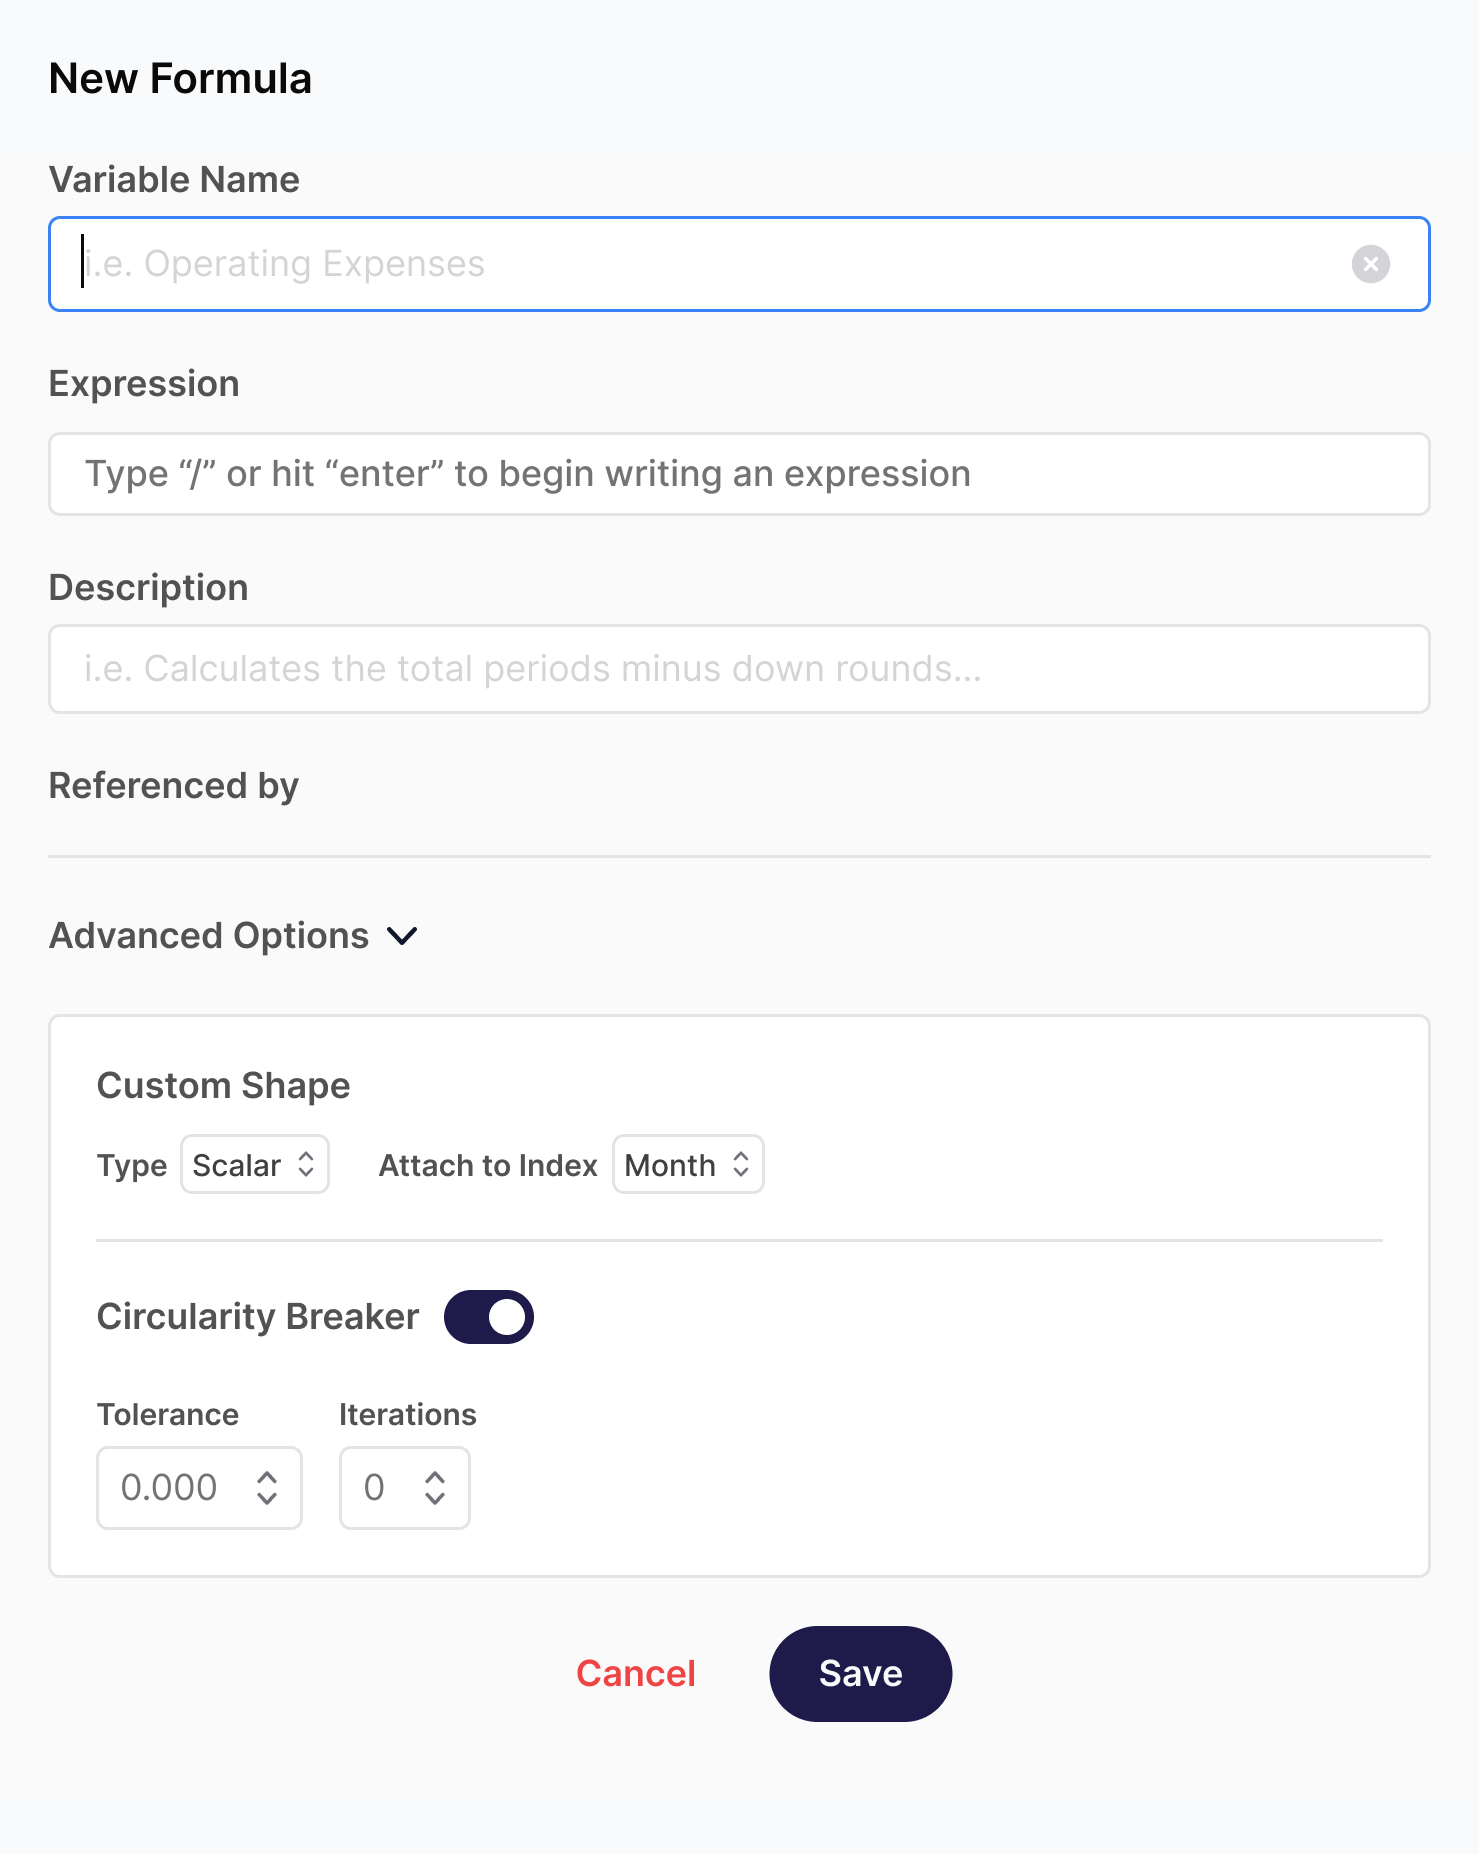
Task: Open the Type Scalar dropdown
Action: pos(255,1164)
